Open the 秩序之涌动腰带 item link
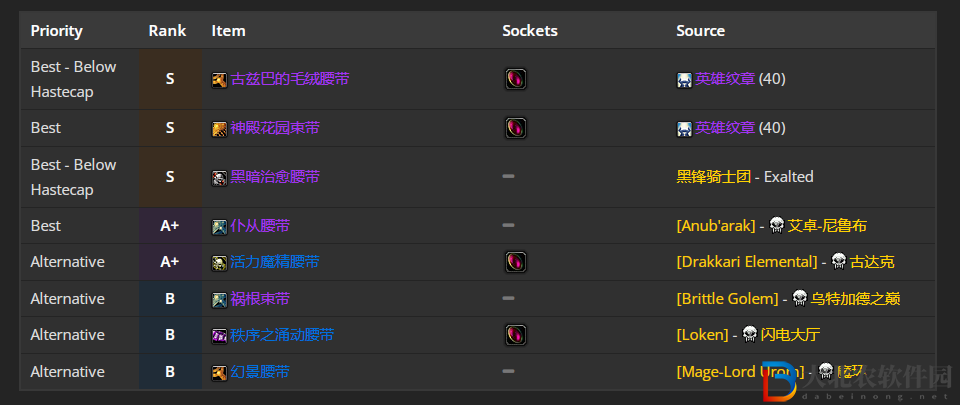960x405 pixels. [282, 335]
